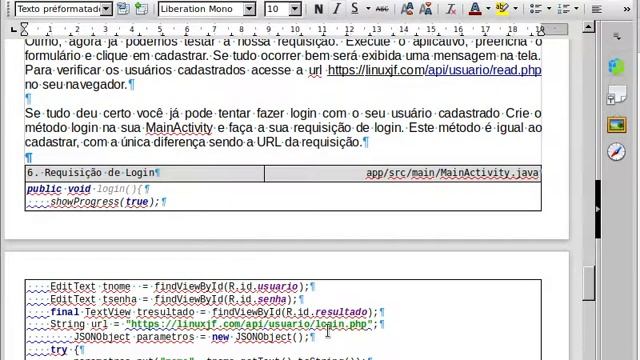
Task: Click the sidebar hide/show handle
Action: point(598,209)
